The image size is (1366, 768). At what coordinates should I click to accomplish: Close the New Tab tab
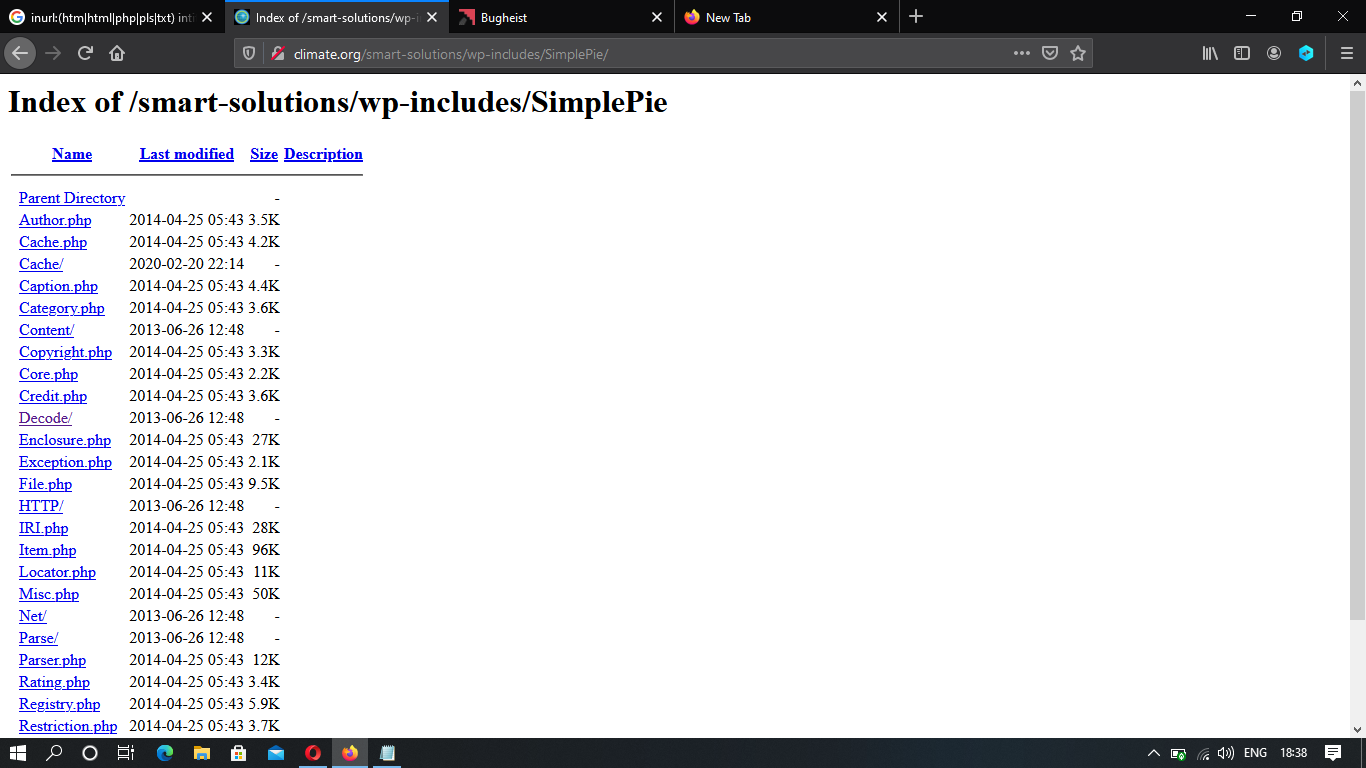point(882,17)
